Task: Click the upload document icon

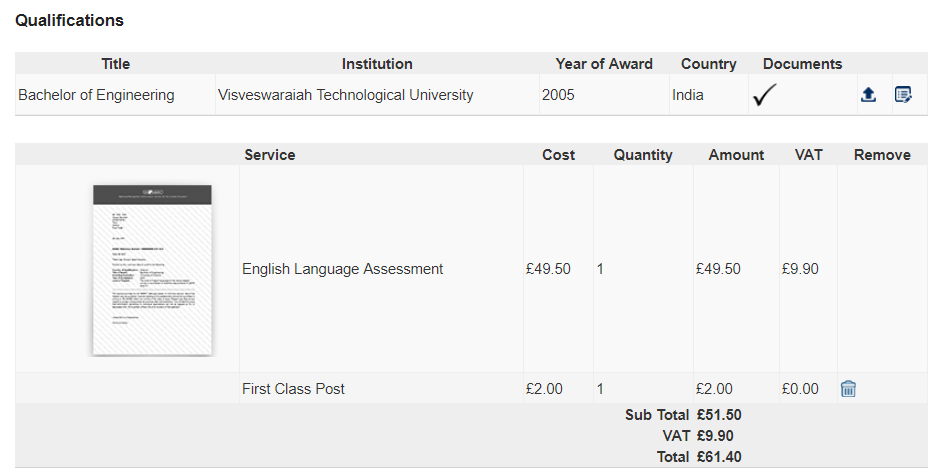Action: pos(868,95)
